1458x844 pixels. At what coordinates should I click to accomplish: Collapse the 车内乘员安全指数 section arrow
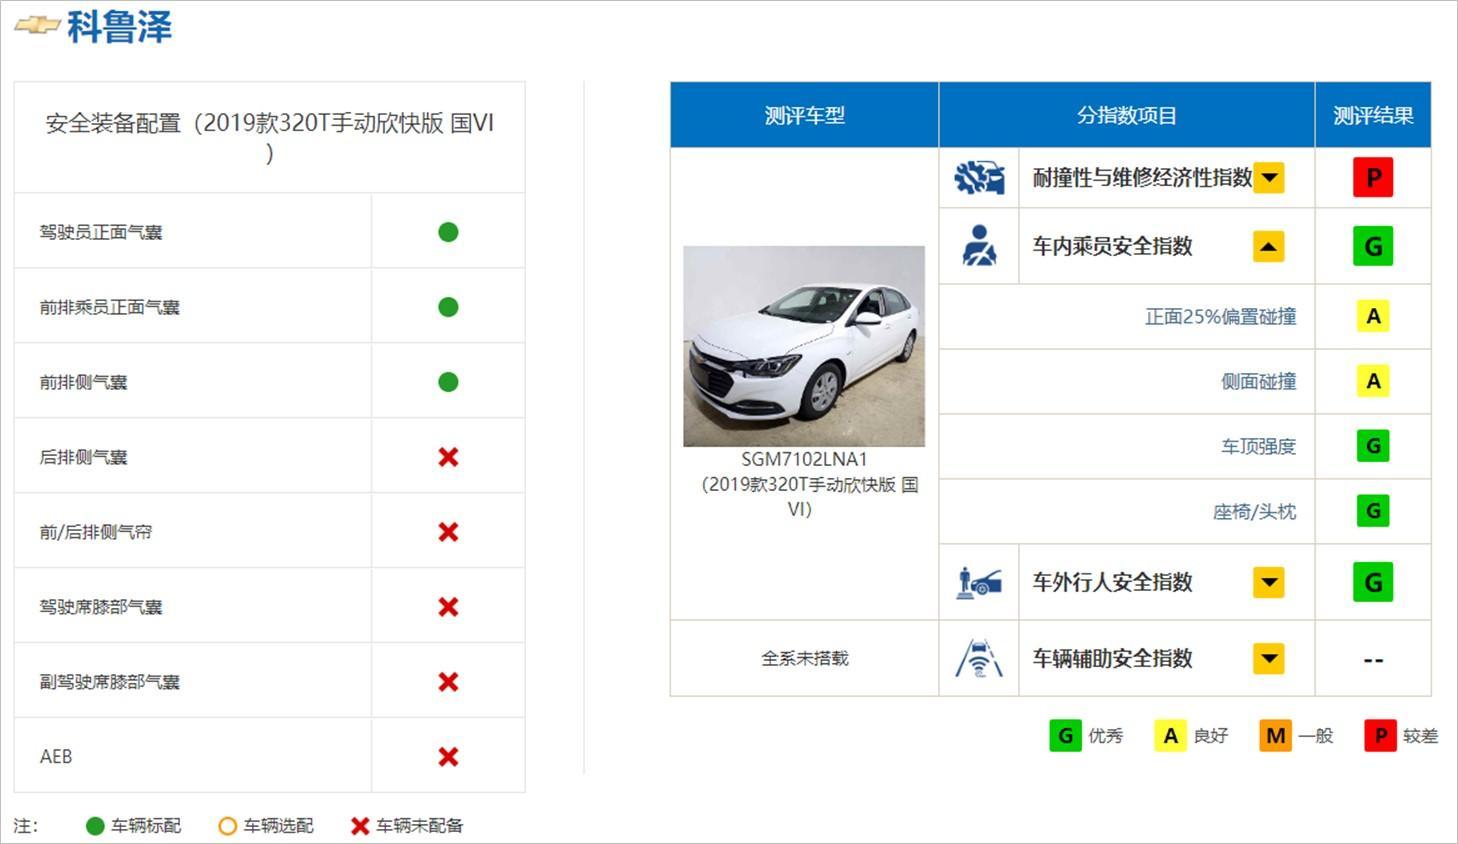(1269, 246)
